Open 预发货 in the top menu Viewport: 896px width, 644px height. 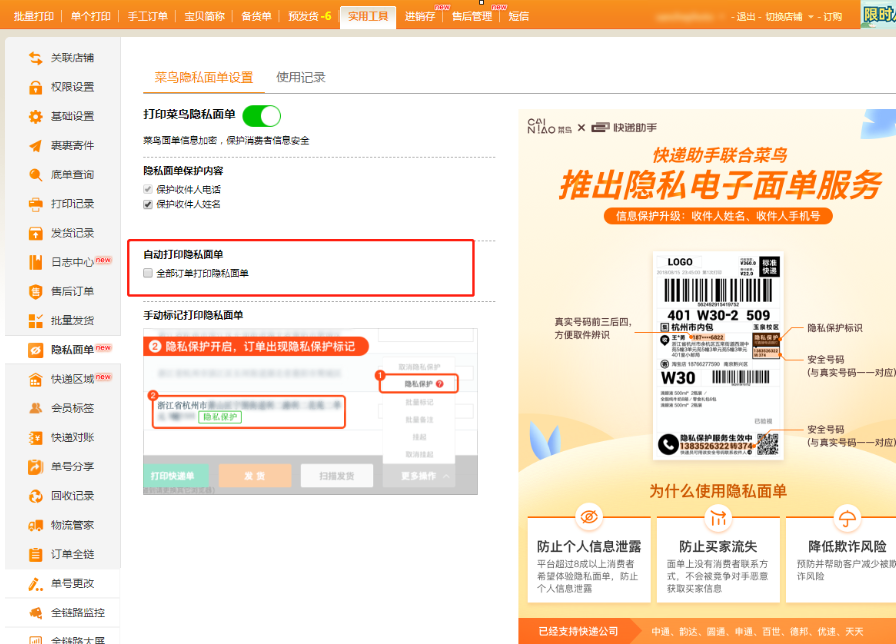pos(310,16)
